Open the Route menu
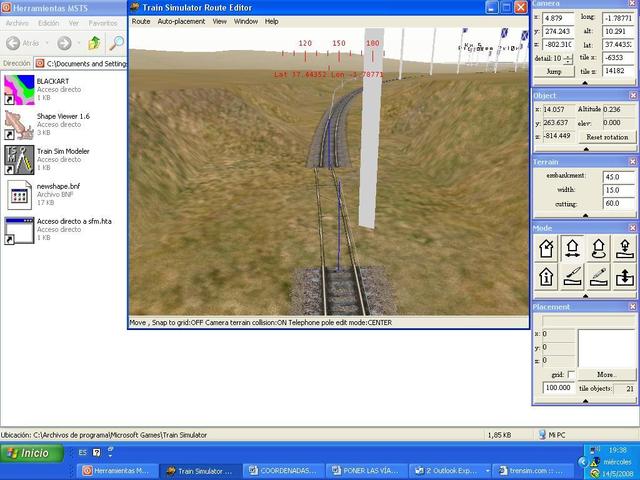The width and height of the screenshot is (640, 480). 141,21
